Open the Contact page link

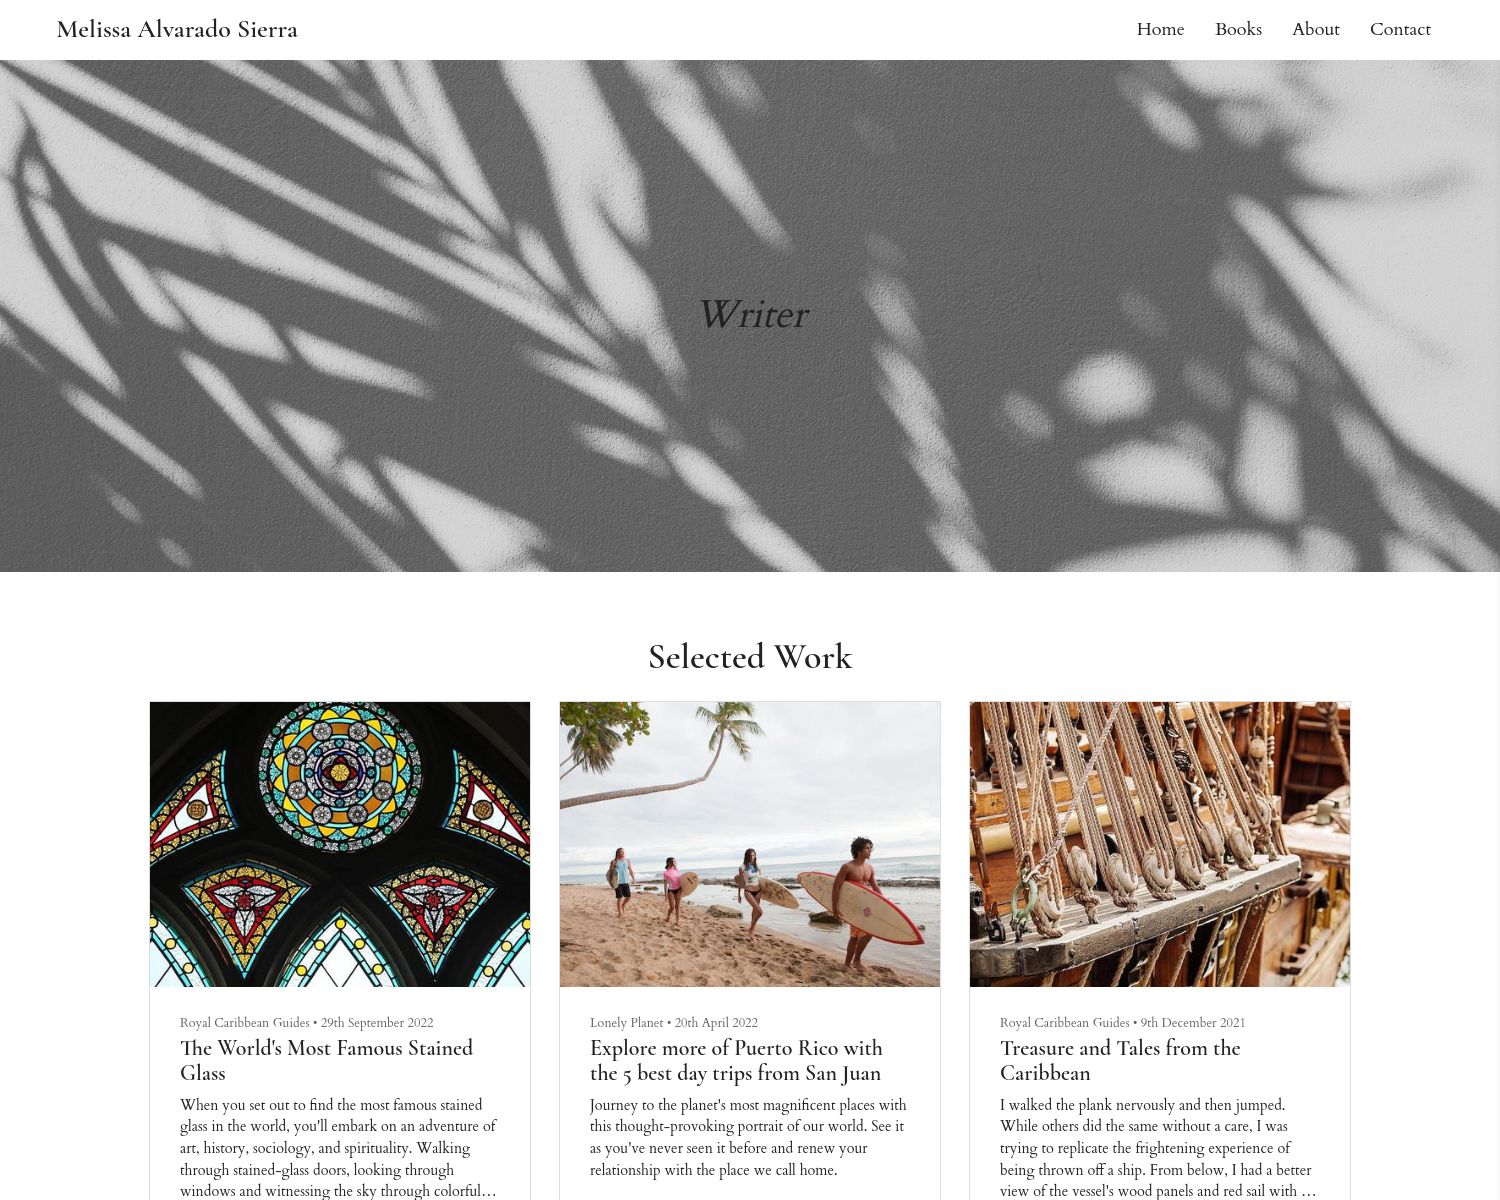1400,29
